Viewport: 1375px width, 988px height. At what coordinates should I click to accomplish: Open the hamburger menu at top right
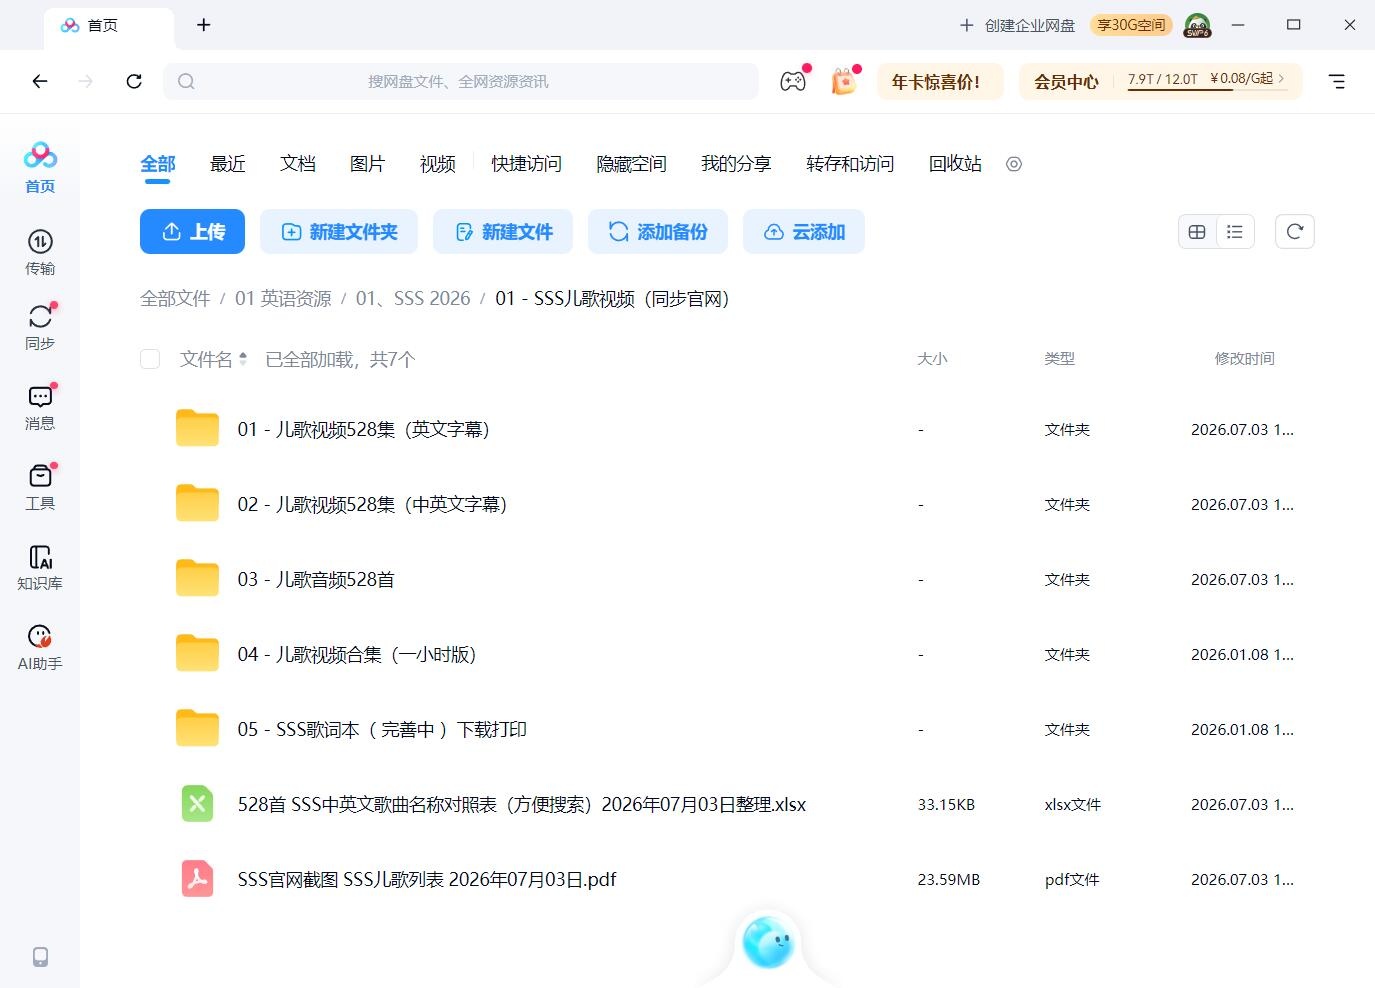point(1337,81)
